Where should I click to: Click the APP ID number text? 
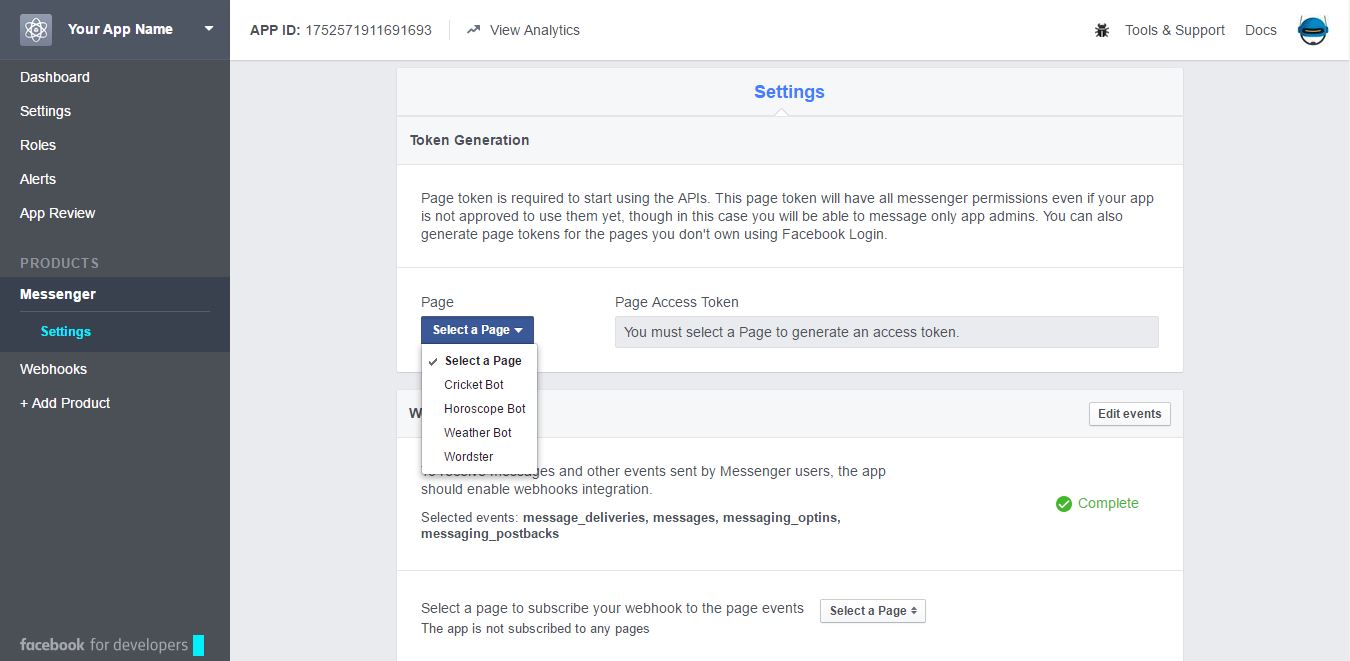pos(368,30)
